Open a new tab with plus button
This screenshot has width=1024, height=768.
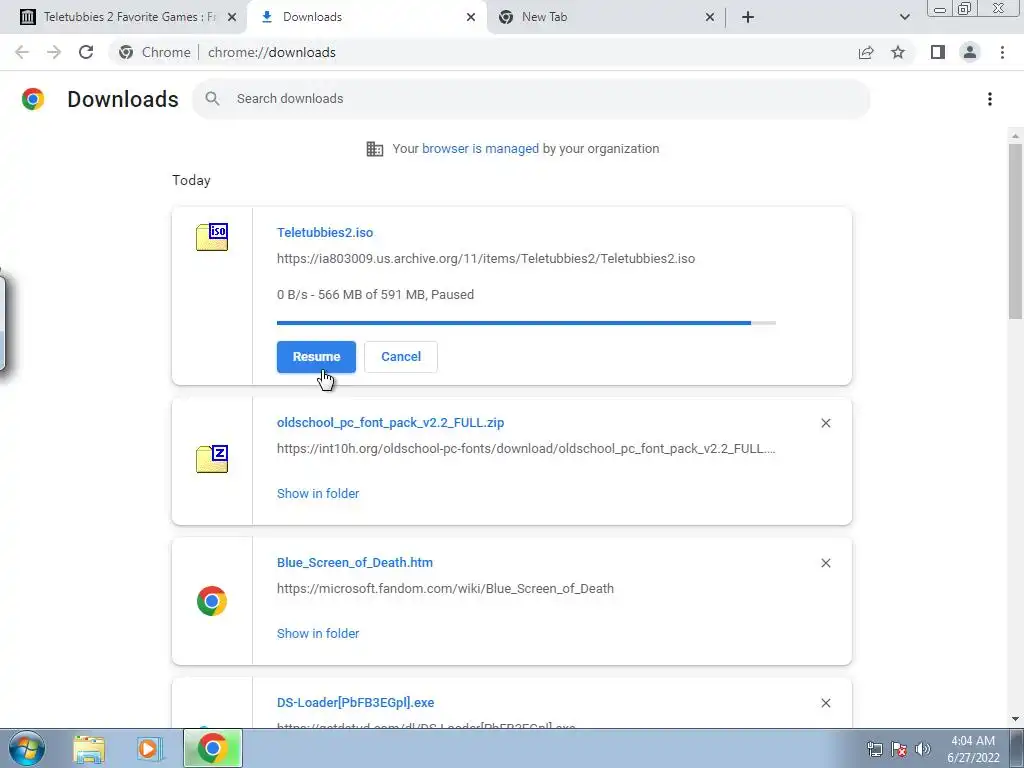point(748,17)
